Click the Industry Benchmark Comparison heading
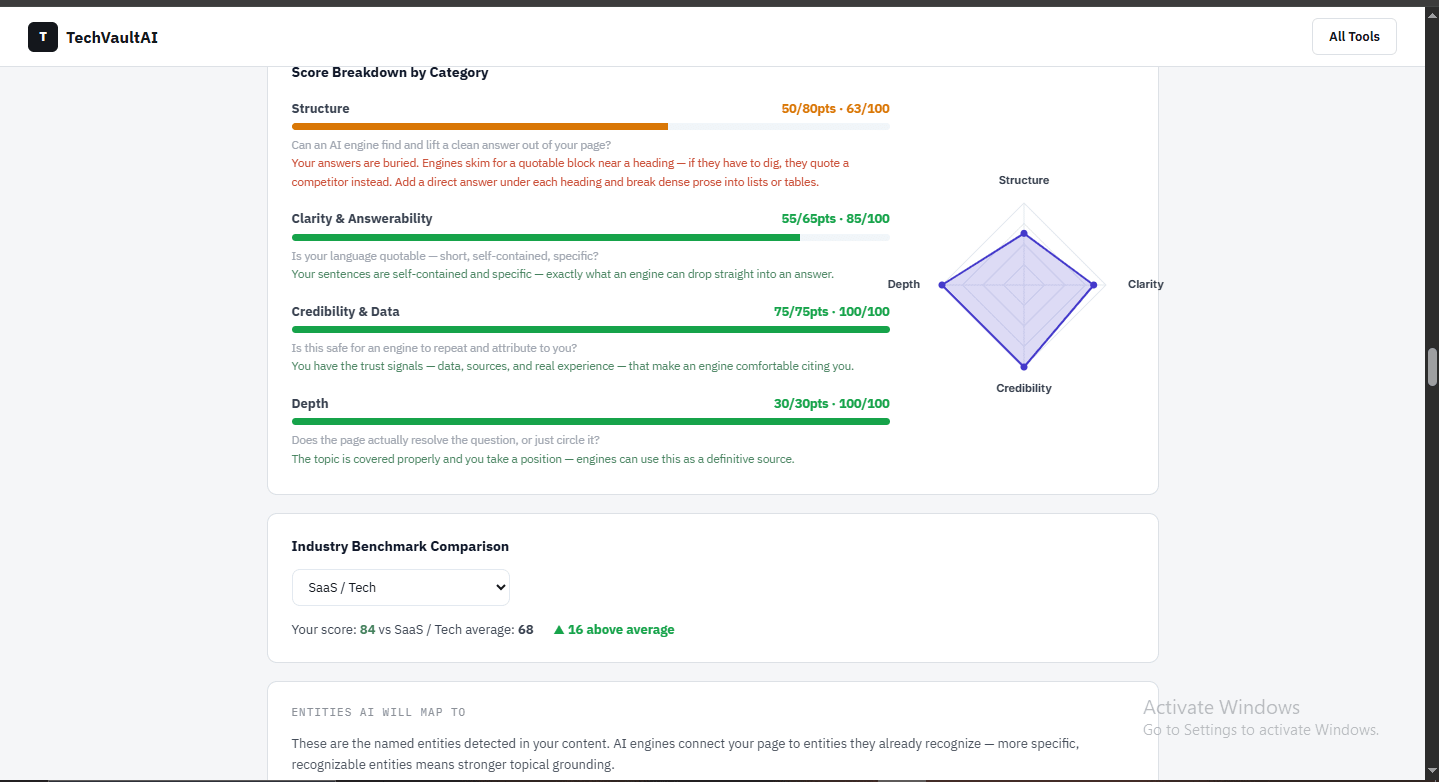 click(x=400, y=546)
